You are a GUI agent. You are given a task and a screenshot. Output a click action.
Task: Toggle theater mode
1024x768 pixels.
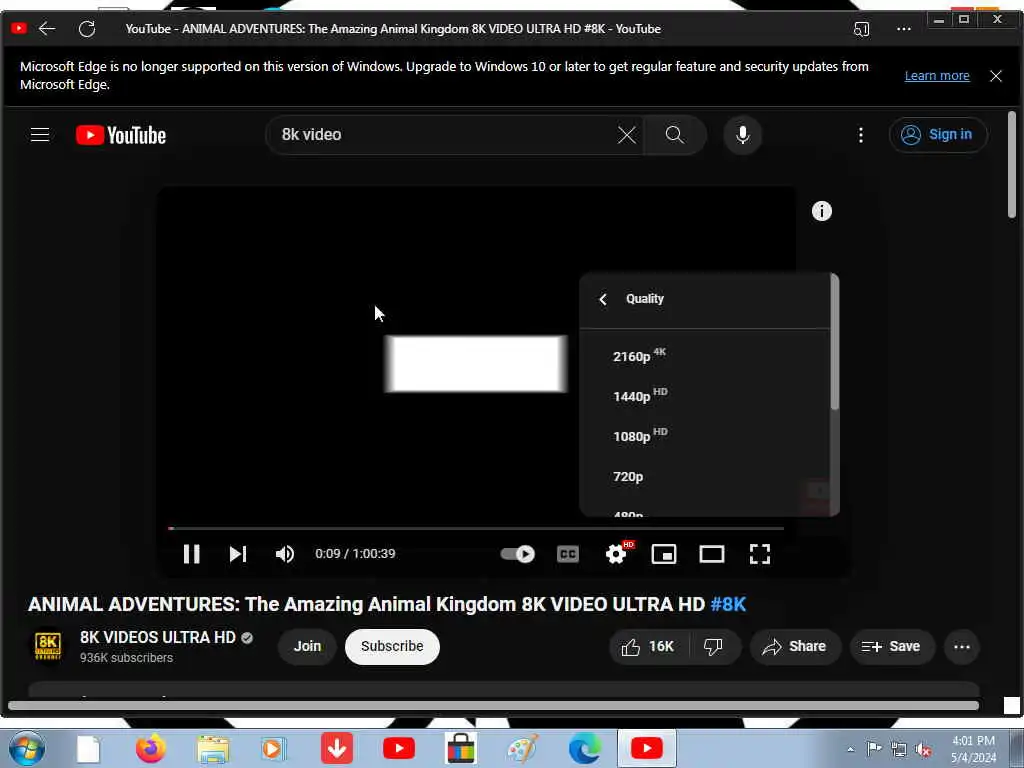point(711,554)
